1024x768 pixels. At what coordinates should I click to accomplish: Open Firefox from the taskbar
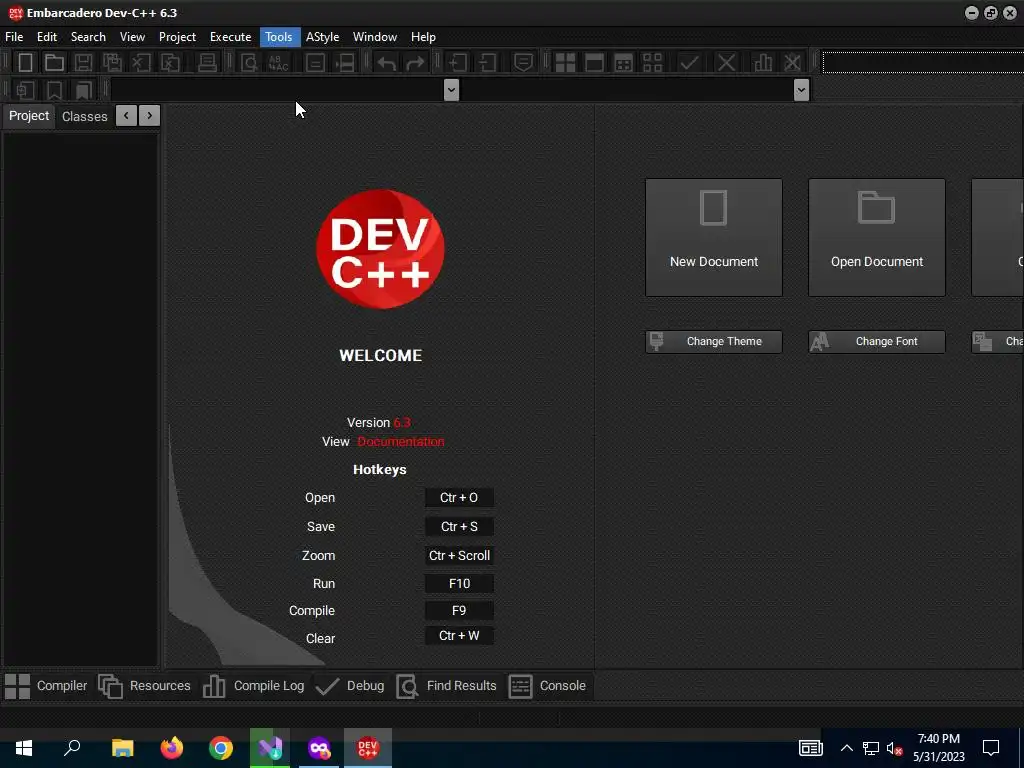click(172, 748)
